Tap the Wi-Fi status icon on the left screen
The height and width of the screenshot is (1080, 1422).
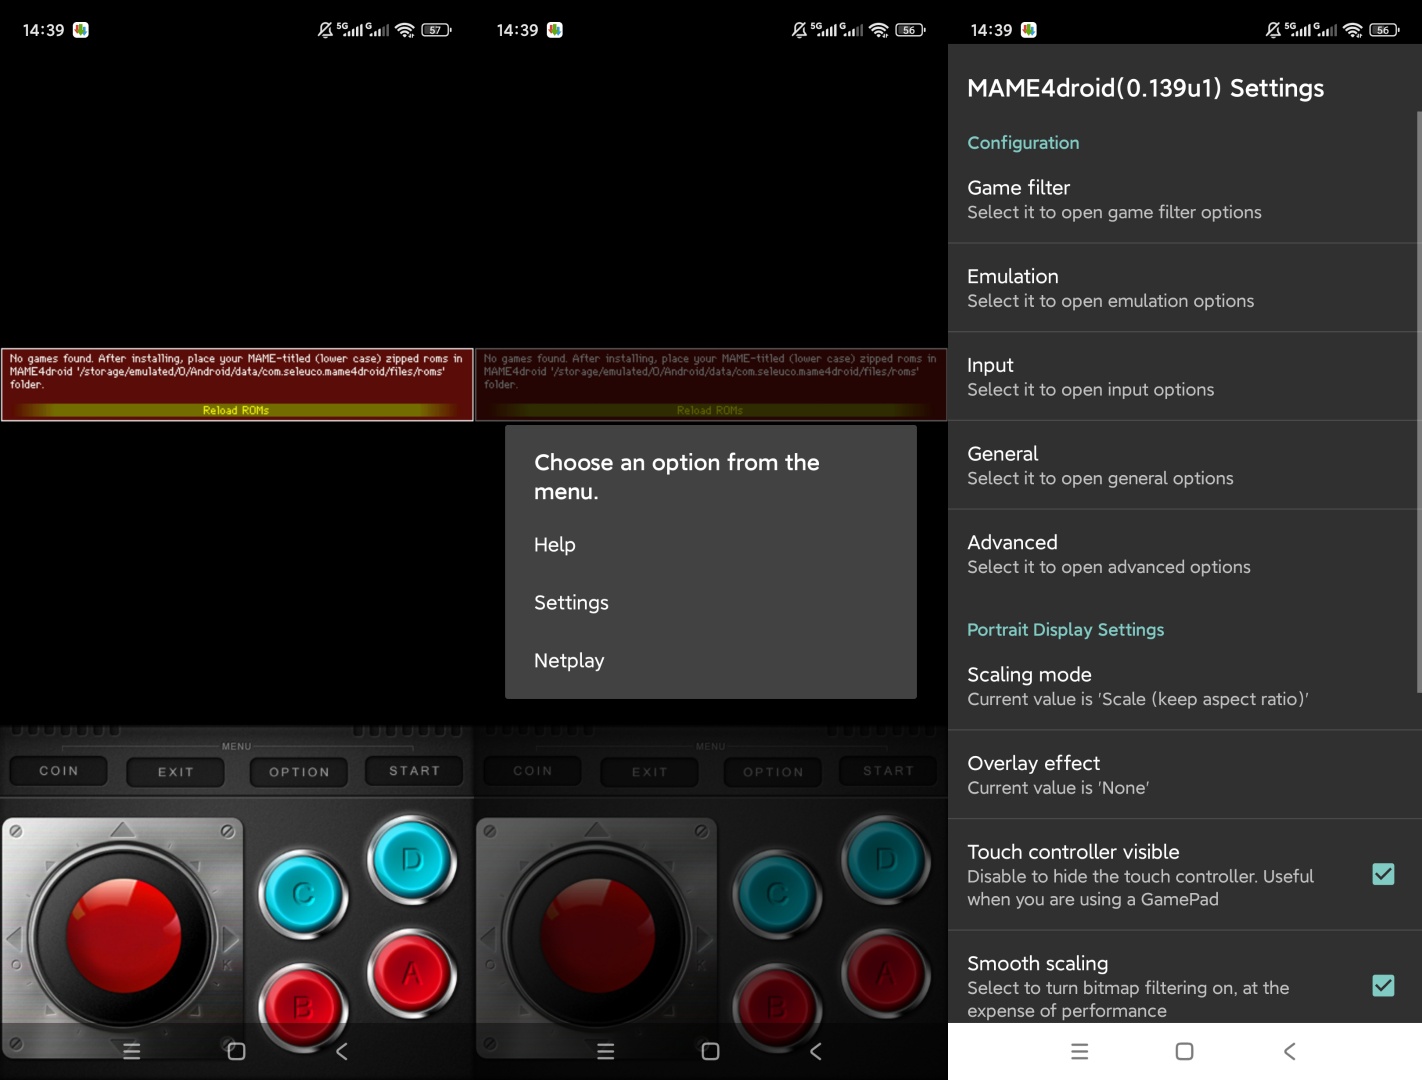(x=405, y=30)
